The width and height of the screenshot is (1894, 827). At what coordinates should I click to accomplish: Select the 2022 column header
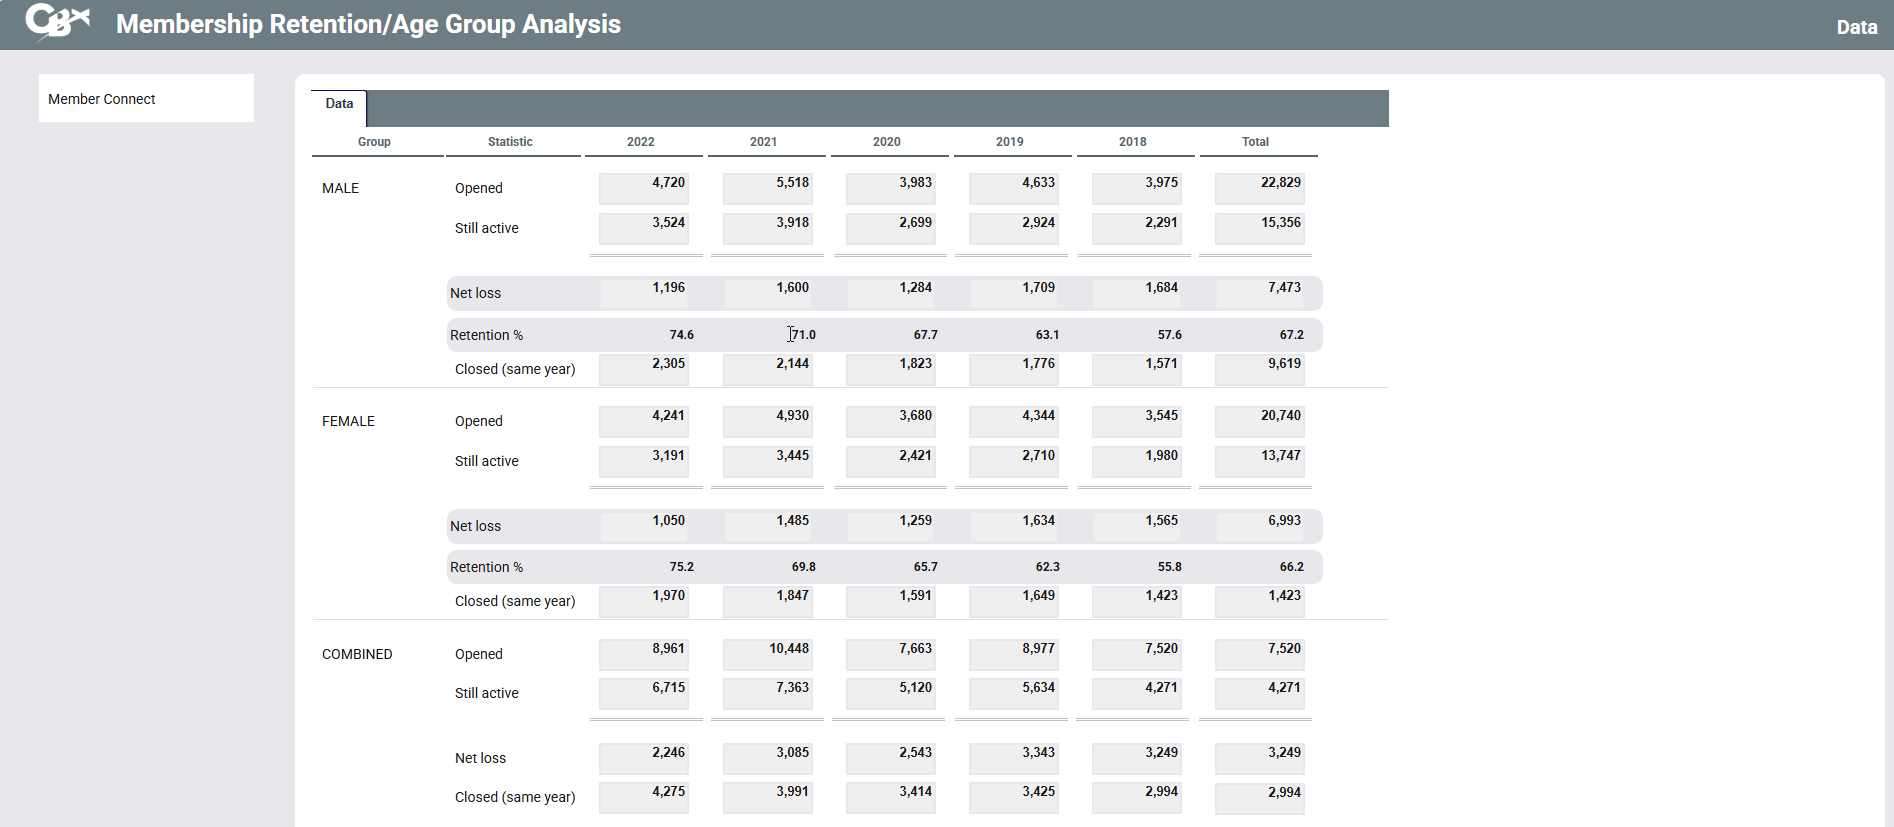point(641,142)
